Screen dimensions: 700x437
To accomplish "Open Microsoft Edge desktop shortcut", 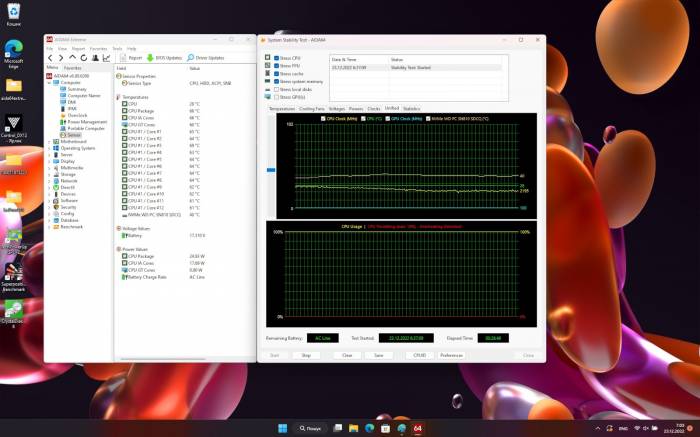I will click(14, 54).
